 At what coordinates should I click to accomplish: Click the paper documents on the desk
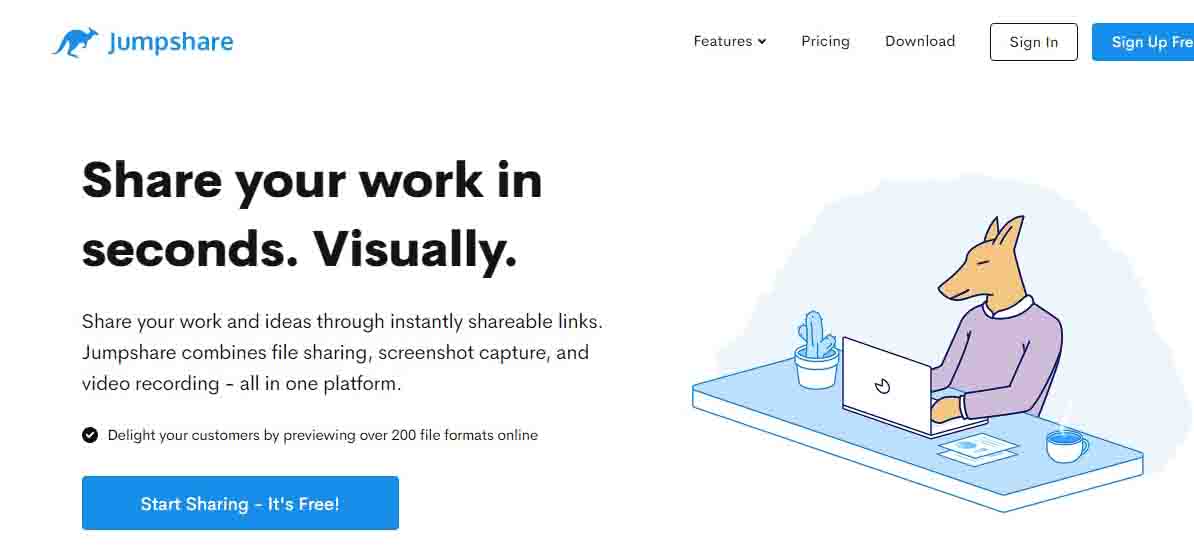977,449
